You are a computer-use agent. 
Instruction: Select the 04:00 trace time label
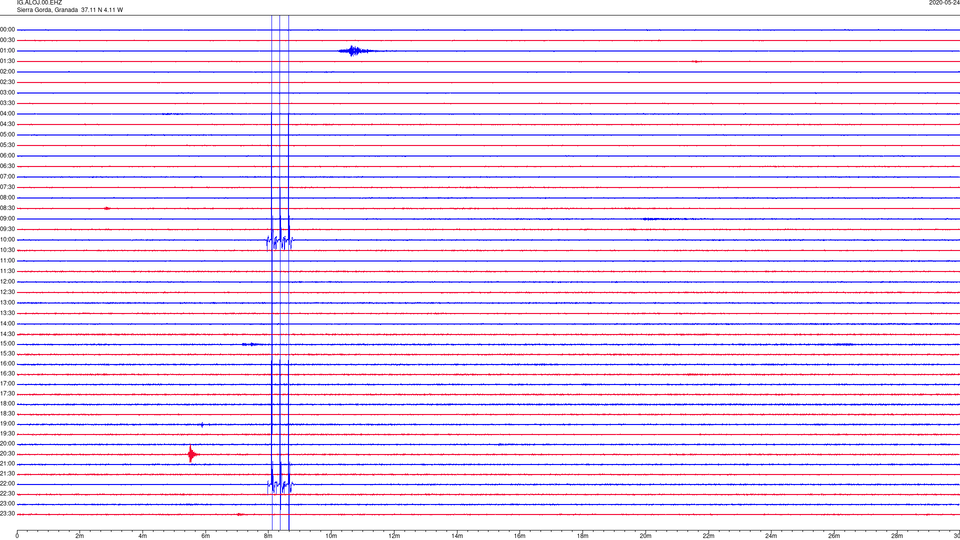click(8, 114)
